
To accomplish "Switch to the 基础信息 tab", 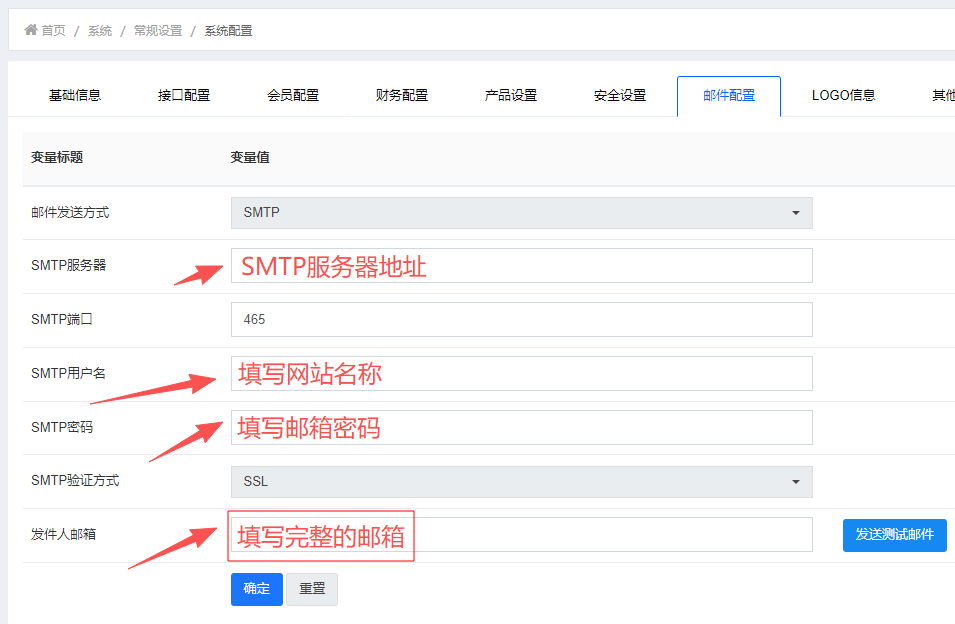I will pos(75,96).
